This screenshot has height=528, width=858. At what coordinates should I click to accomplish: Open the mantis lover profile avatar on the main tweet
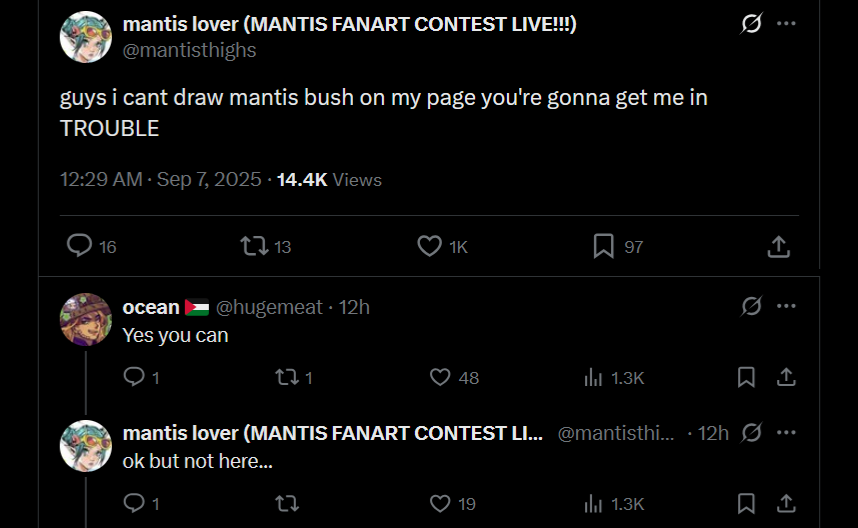[x=85, y=37]
